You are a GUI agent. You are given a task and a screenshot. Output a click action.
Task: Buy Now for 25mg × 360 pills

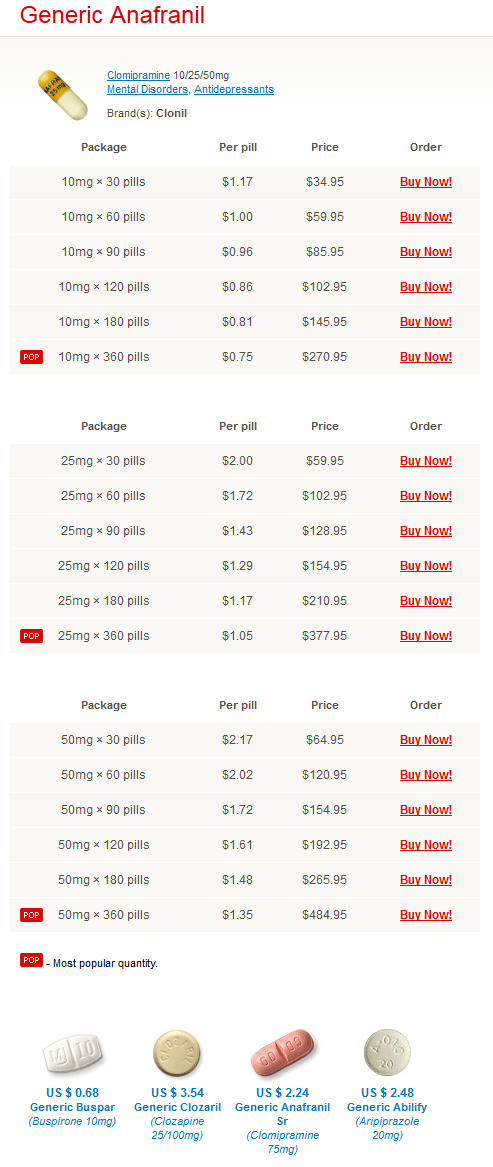tap(426, 636)
